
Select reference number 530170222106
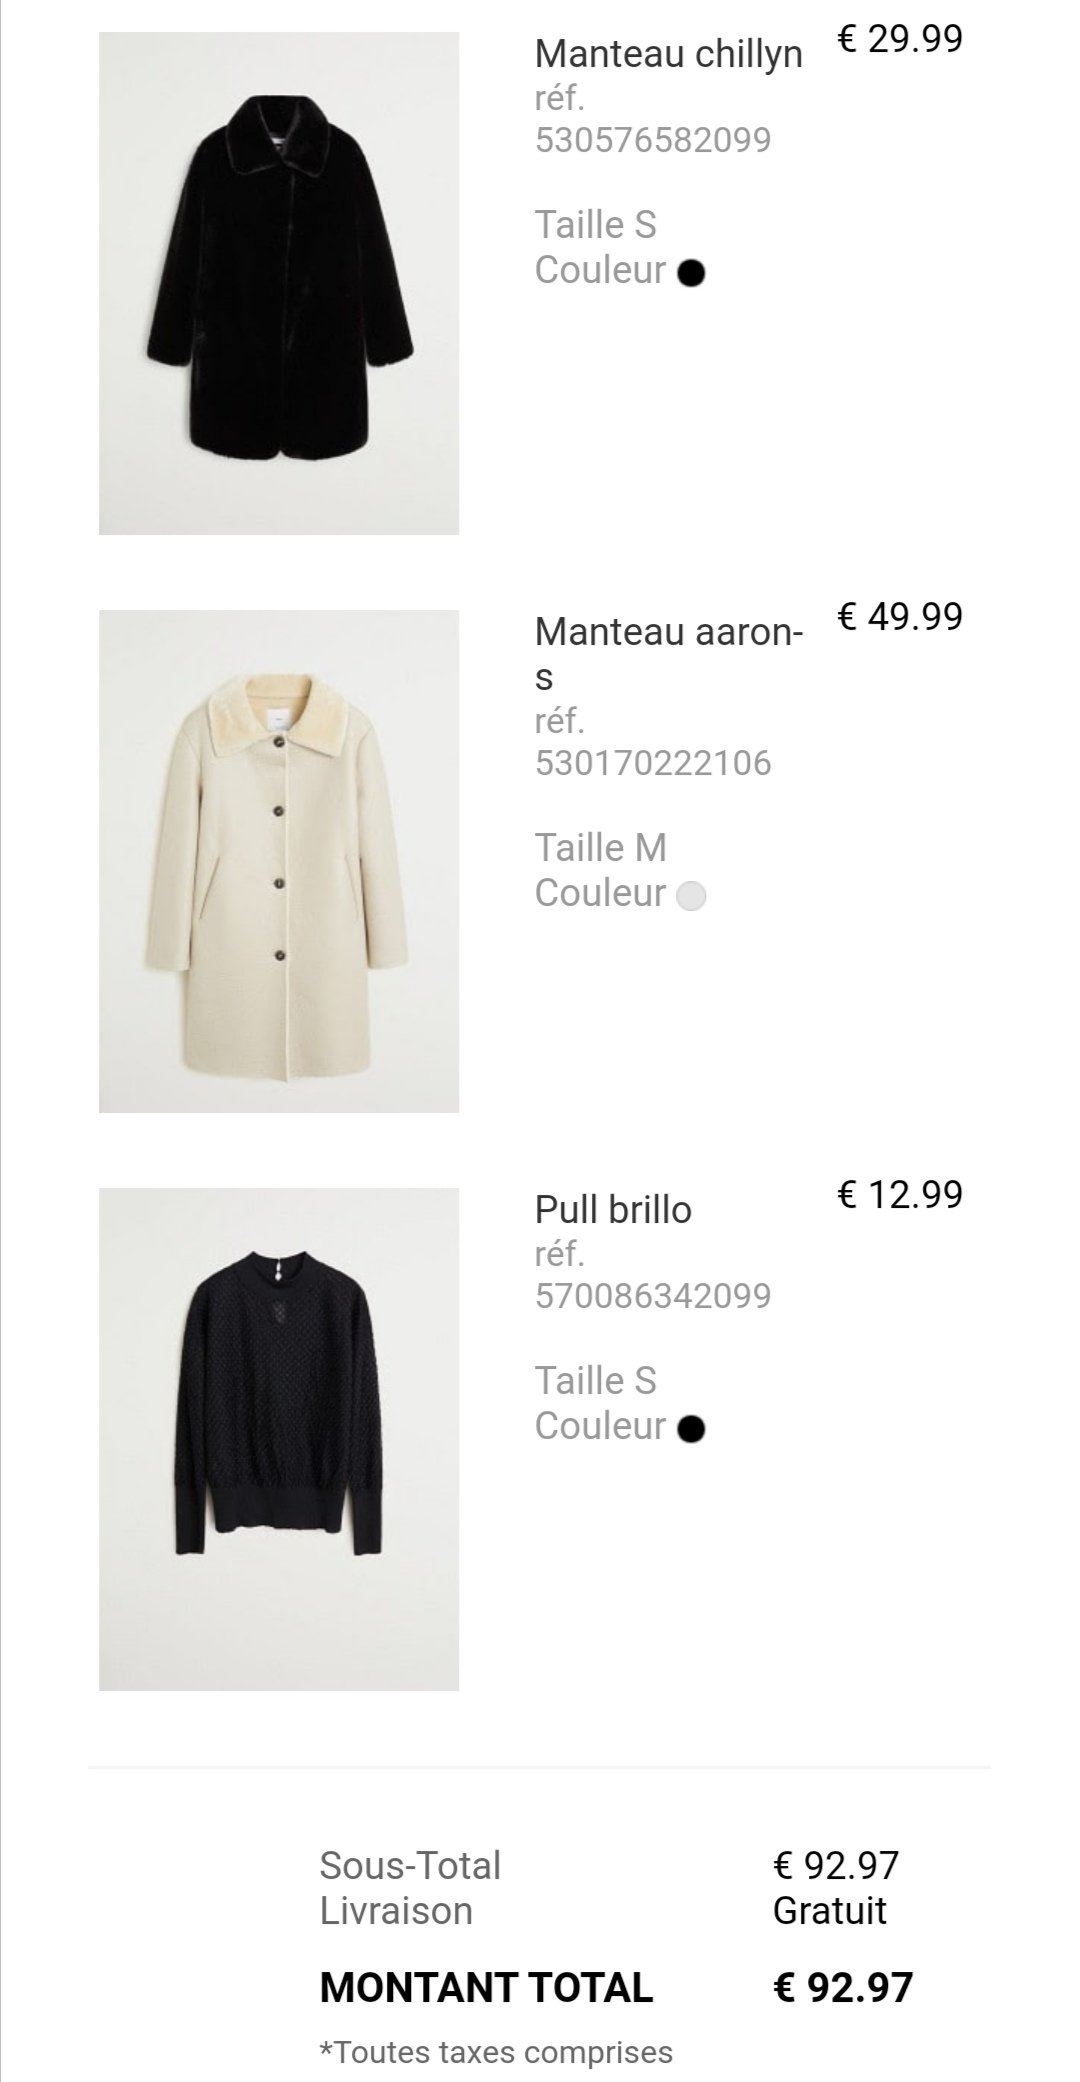653,764
